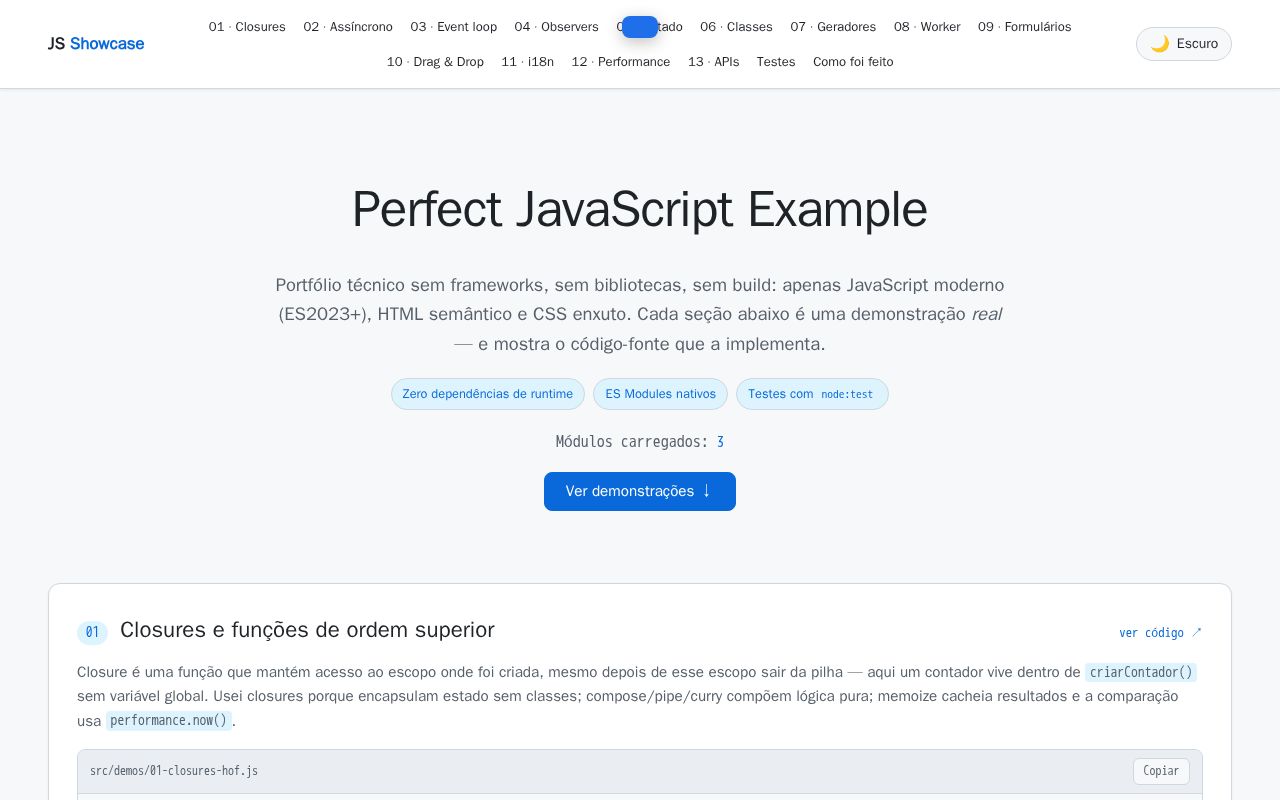Click the performance.now() inline code
The width and height of the screenshot is (1280, 800).
(x=169, y=720)
